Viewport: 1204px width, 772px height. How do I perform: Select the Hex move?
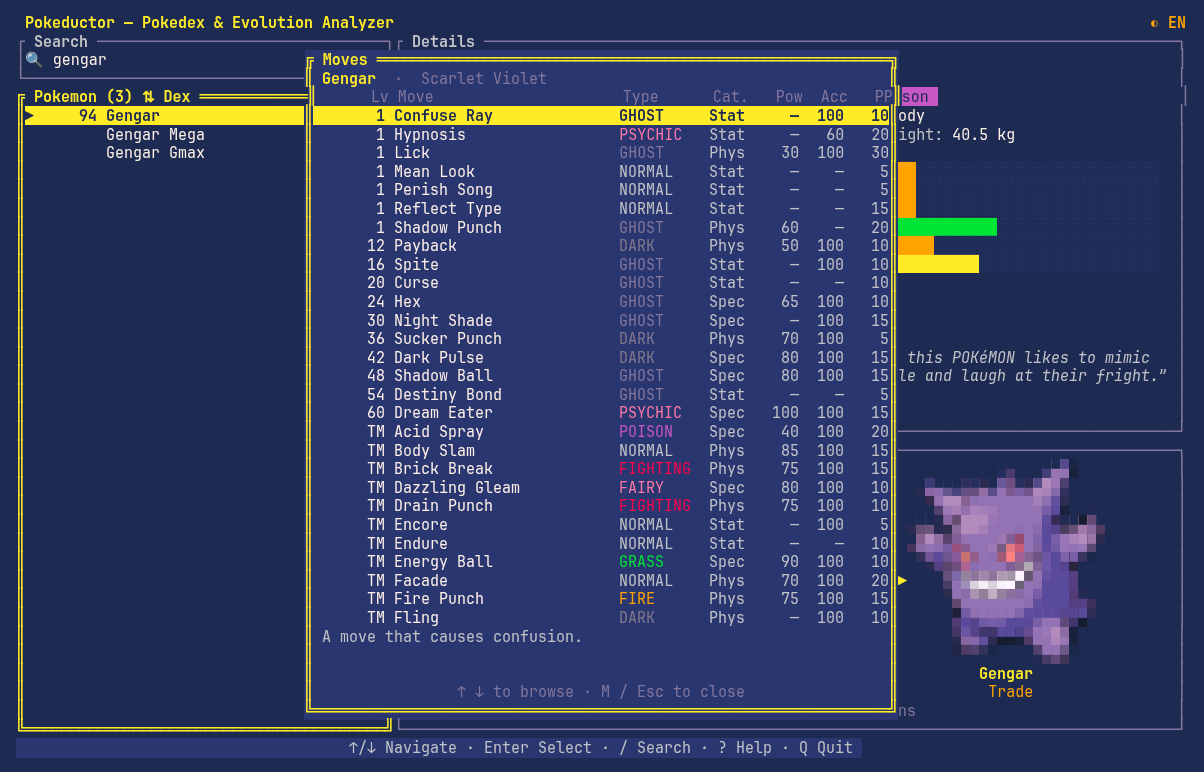[x=602, y=301]
